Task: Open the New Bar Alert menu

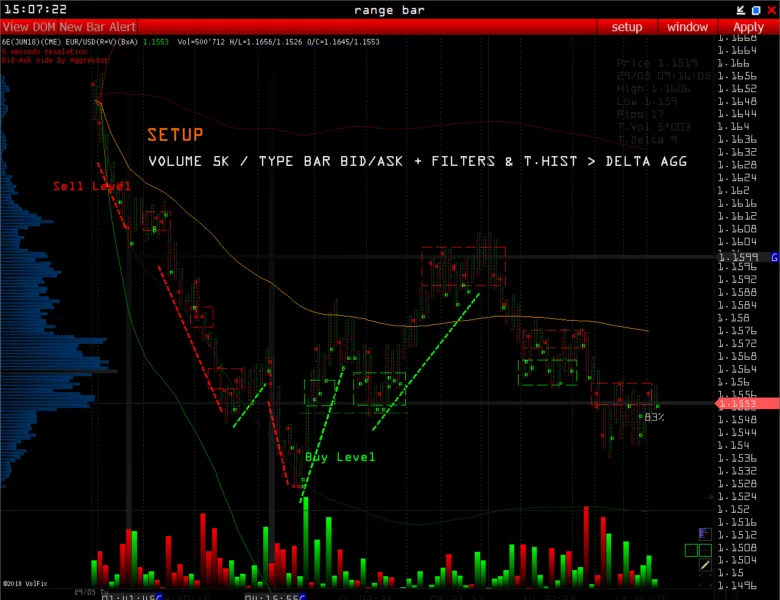Action: [x=96, y=27]
